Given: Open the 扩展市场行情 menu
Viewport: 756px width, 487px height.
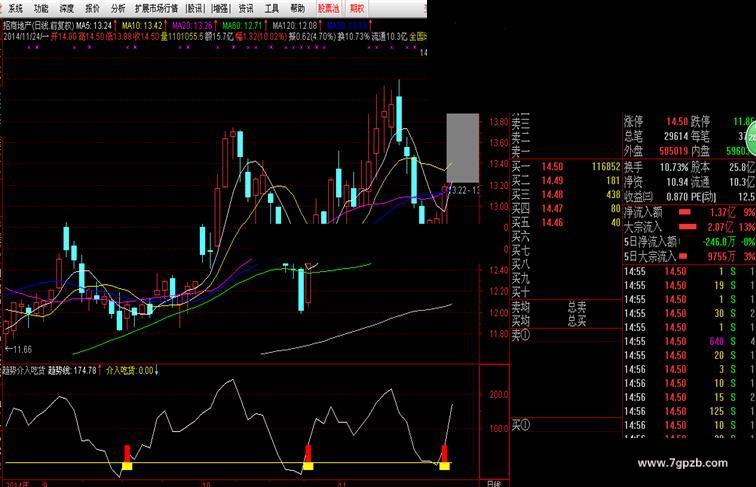Looking at the screenshot, I should point(156,8).
